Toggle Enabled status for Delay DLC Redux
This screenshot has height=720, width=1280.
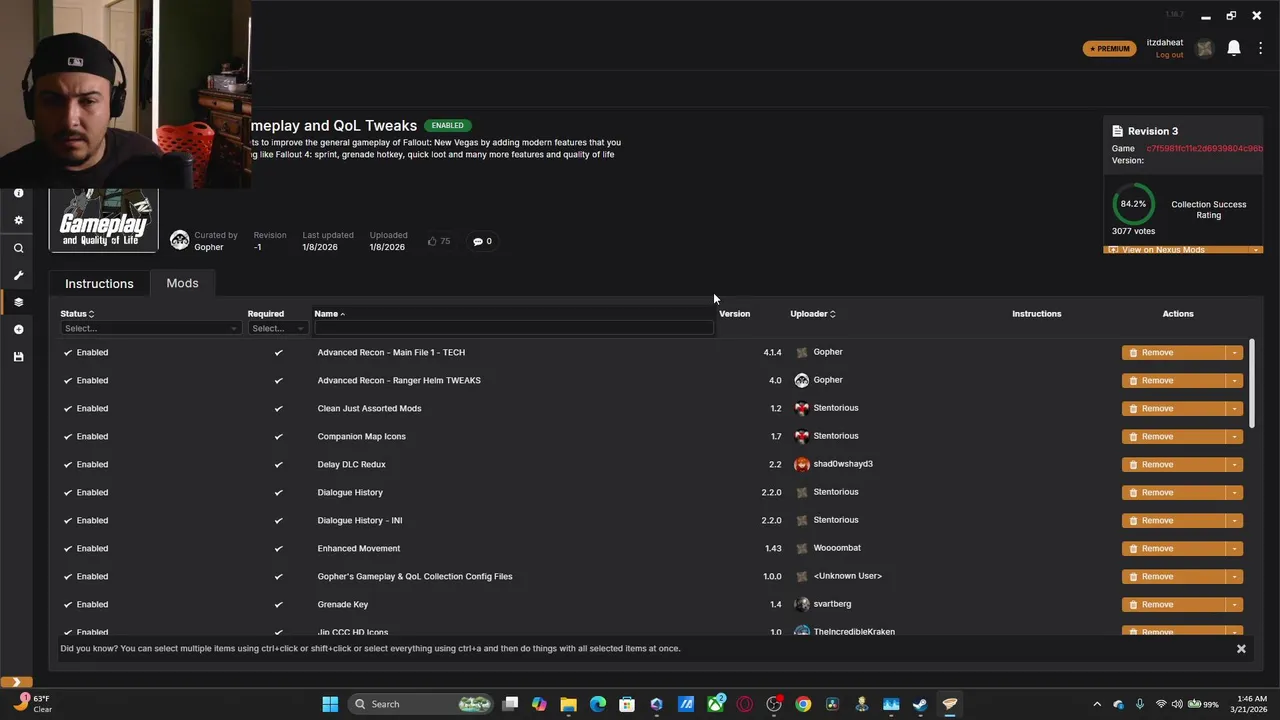pos(86,464)
